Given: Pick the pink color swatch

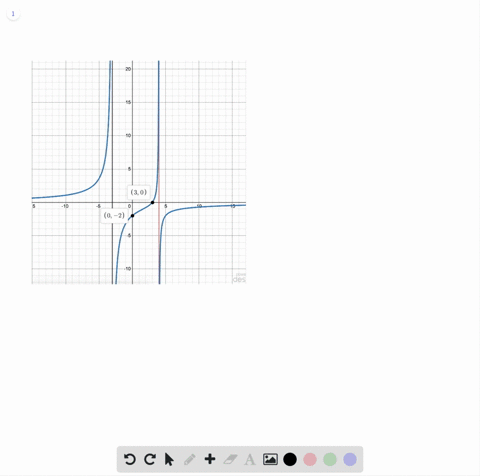Looking at the screenshot, I should (x=310, y=459).
